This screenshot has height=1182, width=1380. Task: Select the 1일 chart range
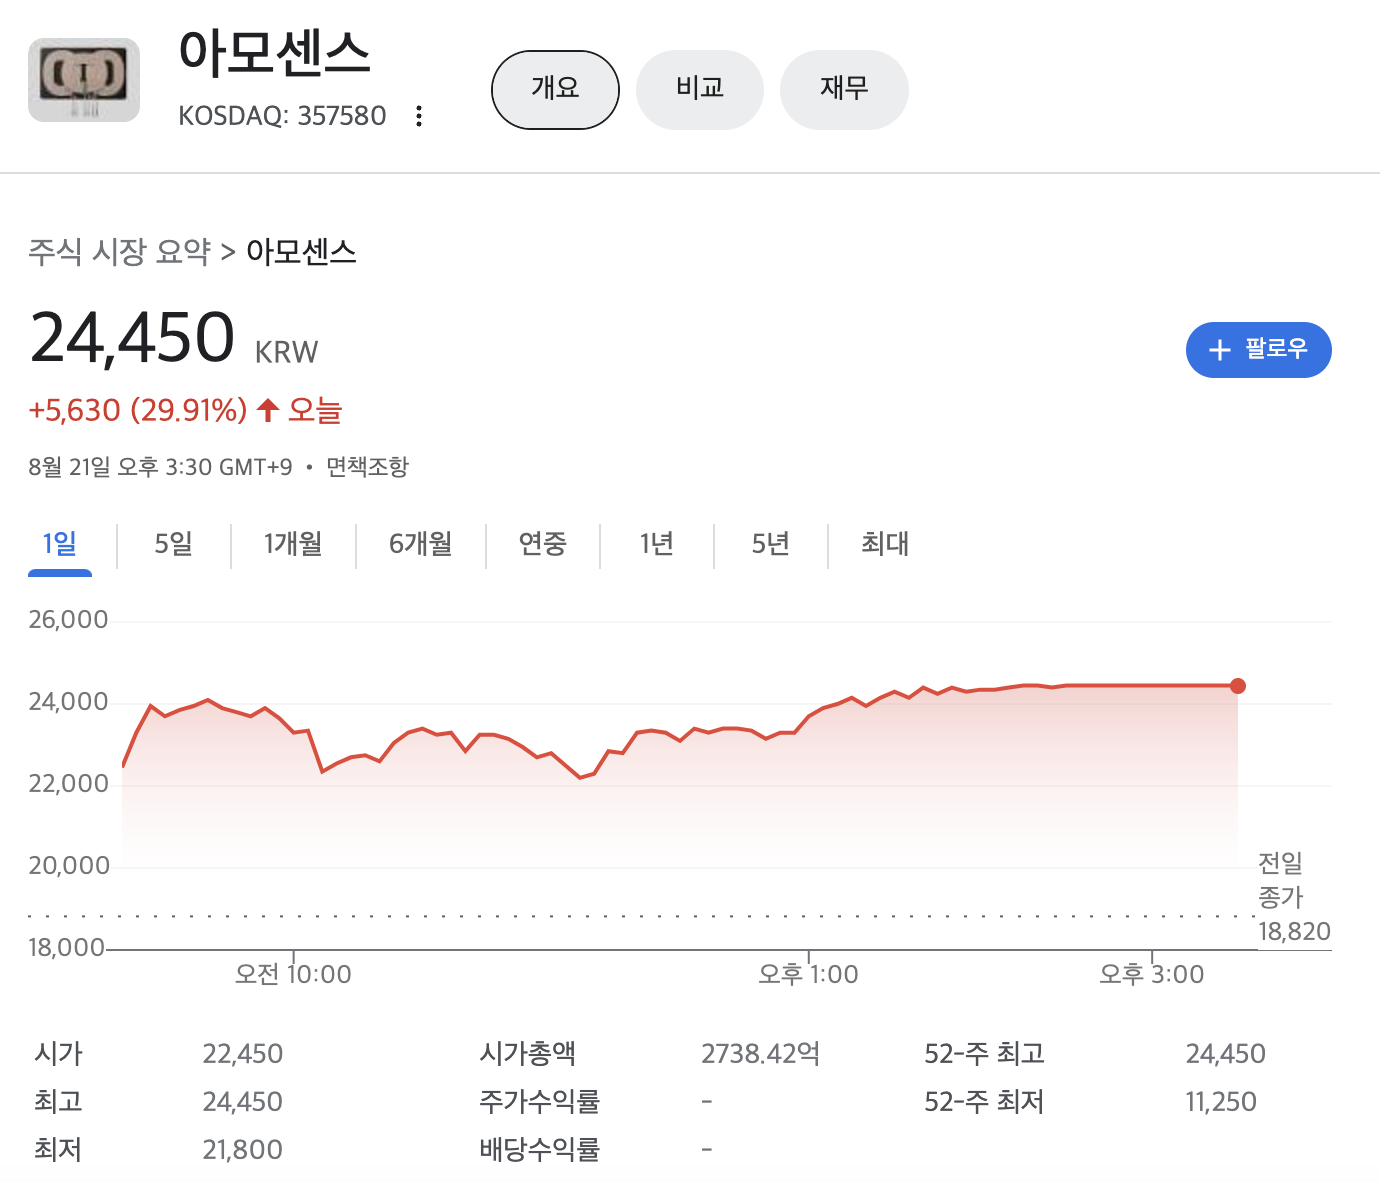point(59,544)
